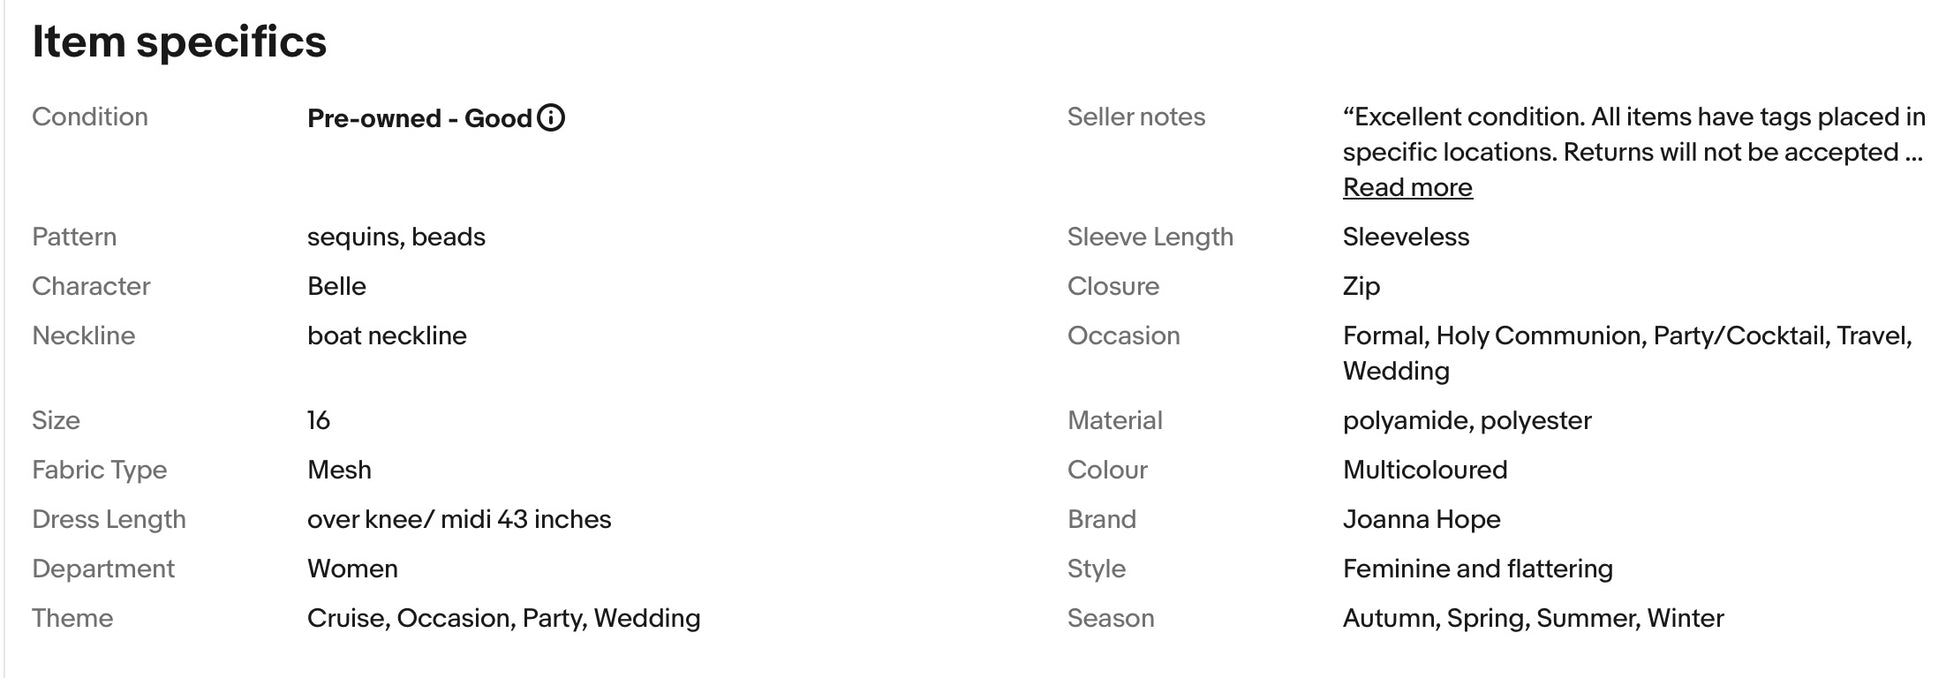Click the Belle character value
This screenshot has height=678, width=1946.
(x=337, y=286)
